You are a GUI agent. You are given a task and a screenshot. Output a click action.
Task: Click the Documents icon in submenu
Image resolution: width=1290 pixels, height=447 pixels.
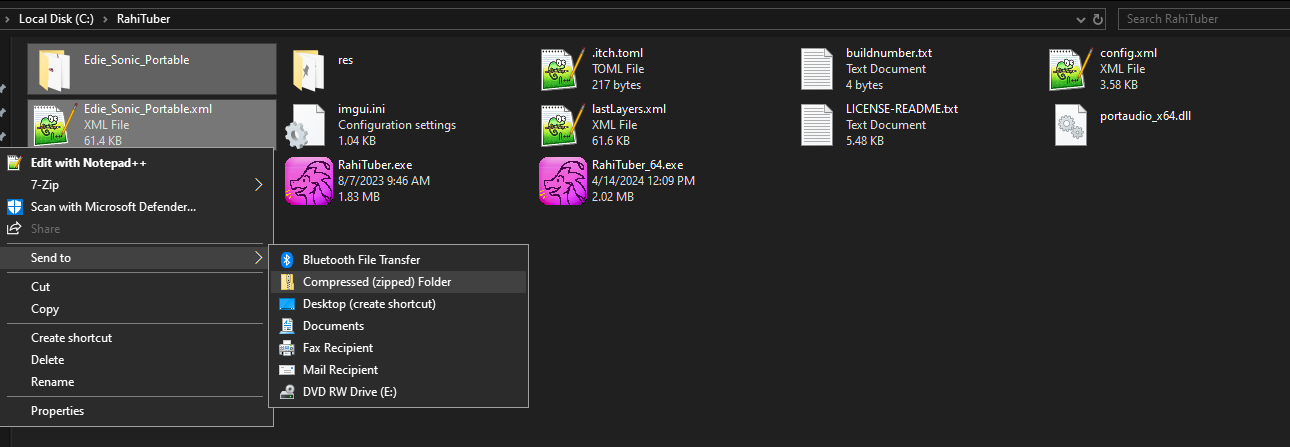pyautogui.click(x=287, y=326)
